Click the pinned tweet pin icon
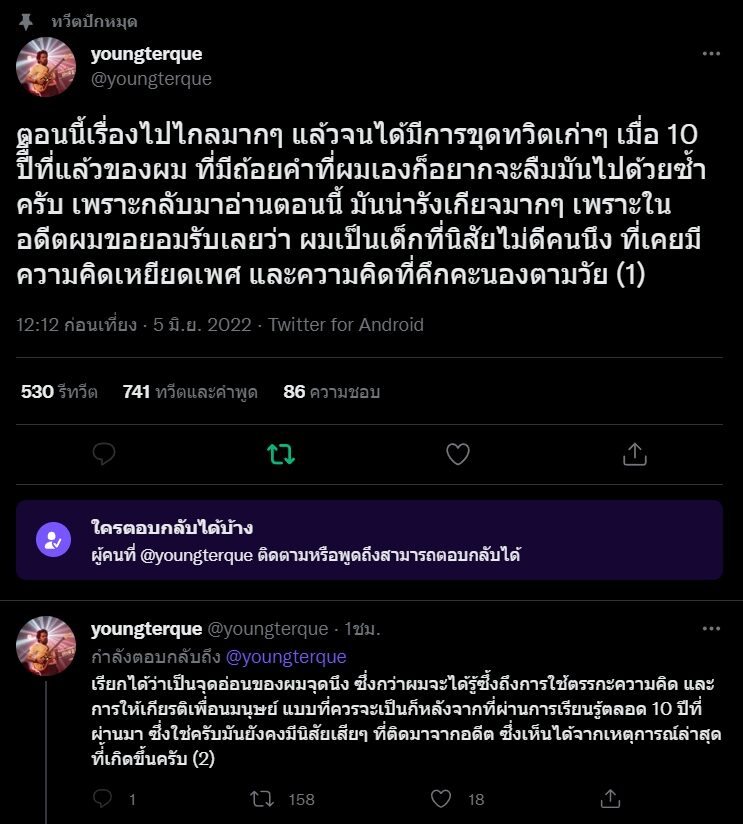The height and width of the screenshot is (824, 743). pos(26,22)
